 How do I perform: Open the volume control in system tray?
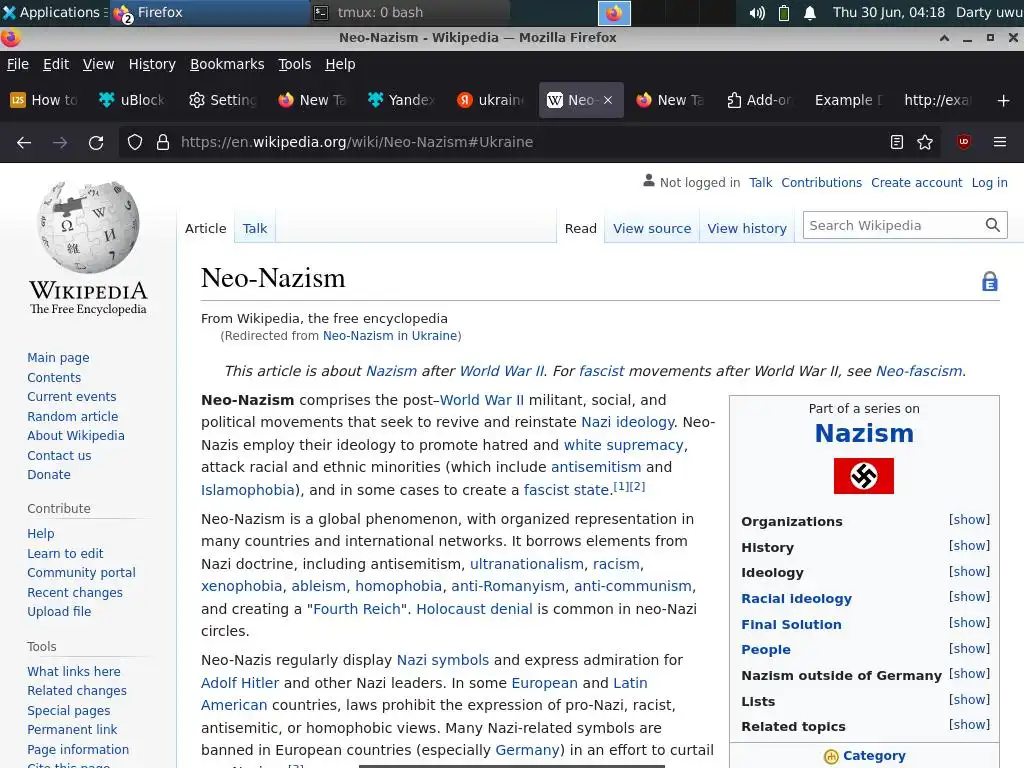[x=757, y=12]
